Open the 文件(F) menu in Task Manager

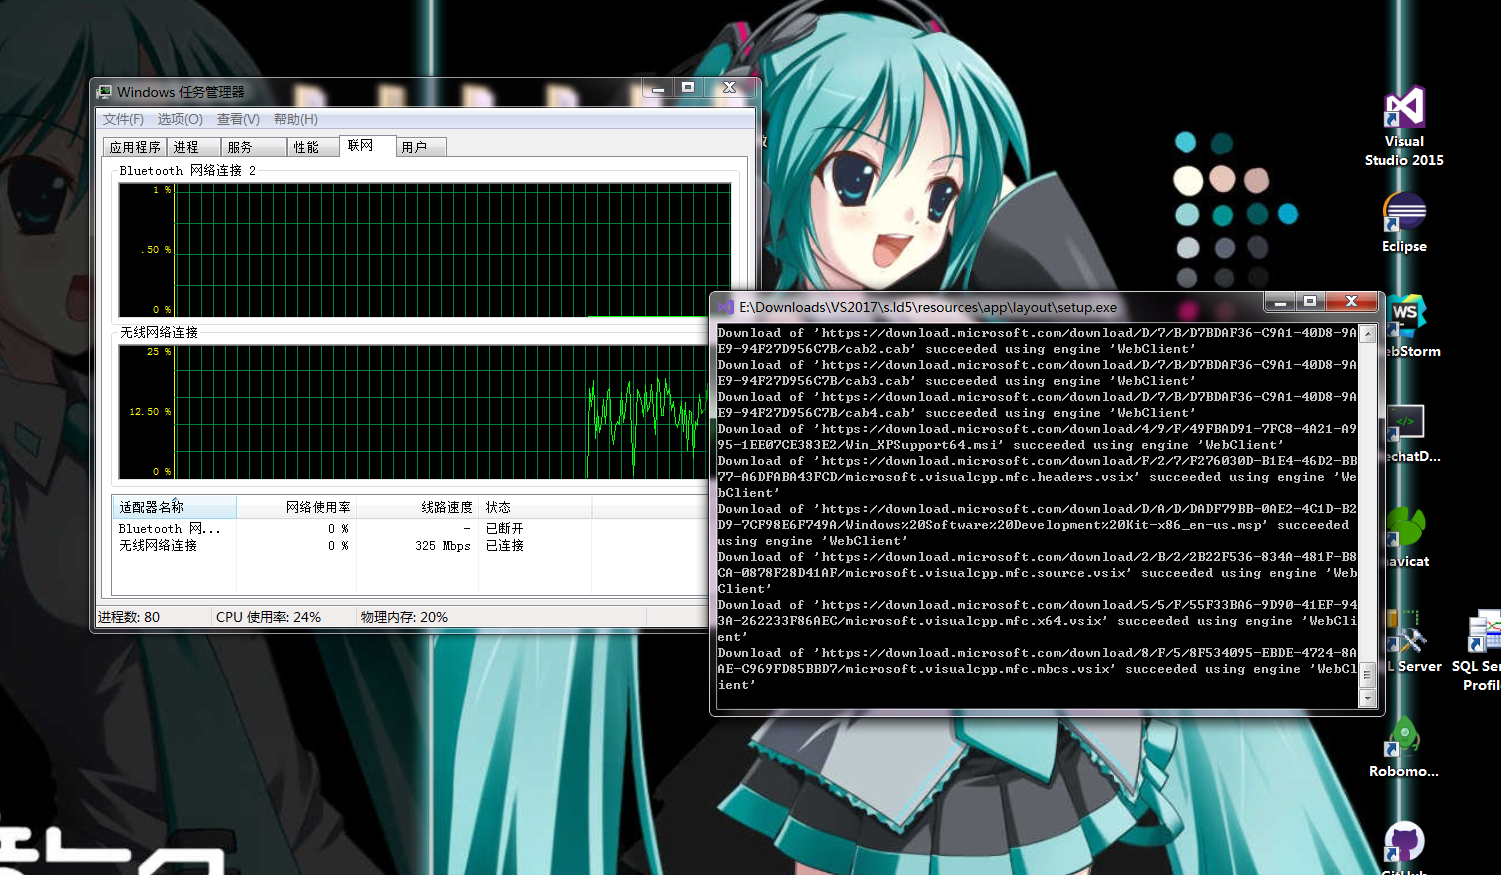coord(123,119)
